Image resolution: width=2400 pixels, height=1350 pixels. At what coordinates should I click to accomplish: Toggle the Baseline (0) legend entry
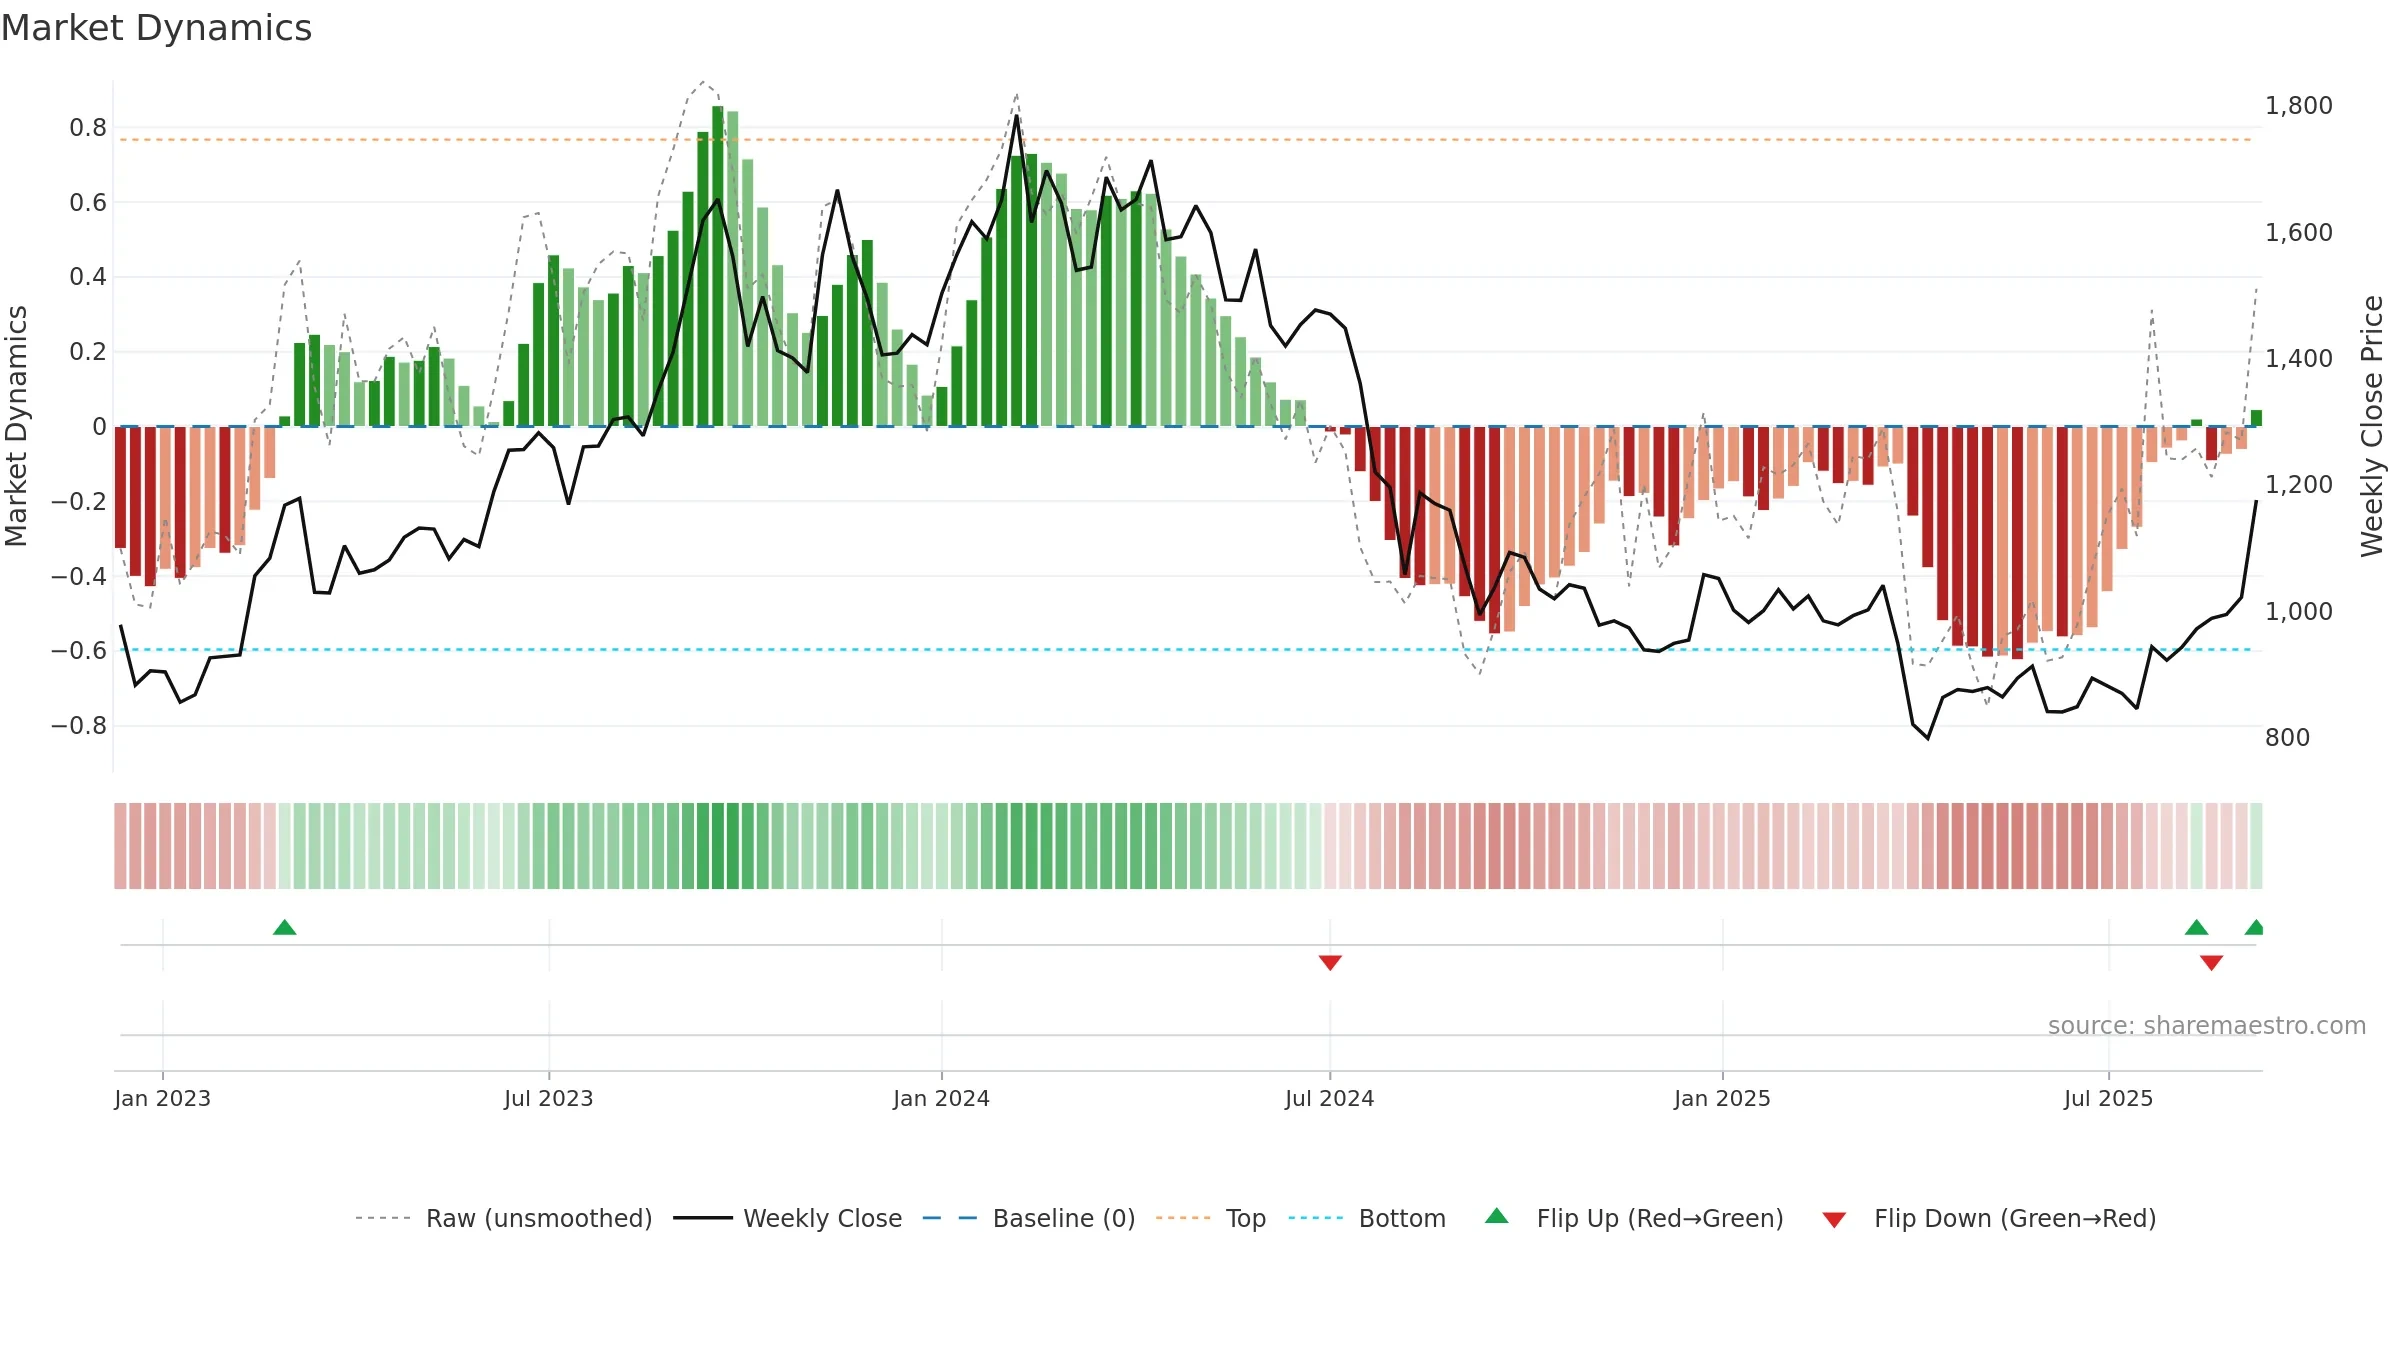pyautogui.click(x=1028, y=1218)
